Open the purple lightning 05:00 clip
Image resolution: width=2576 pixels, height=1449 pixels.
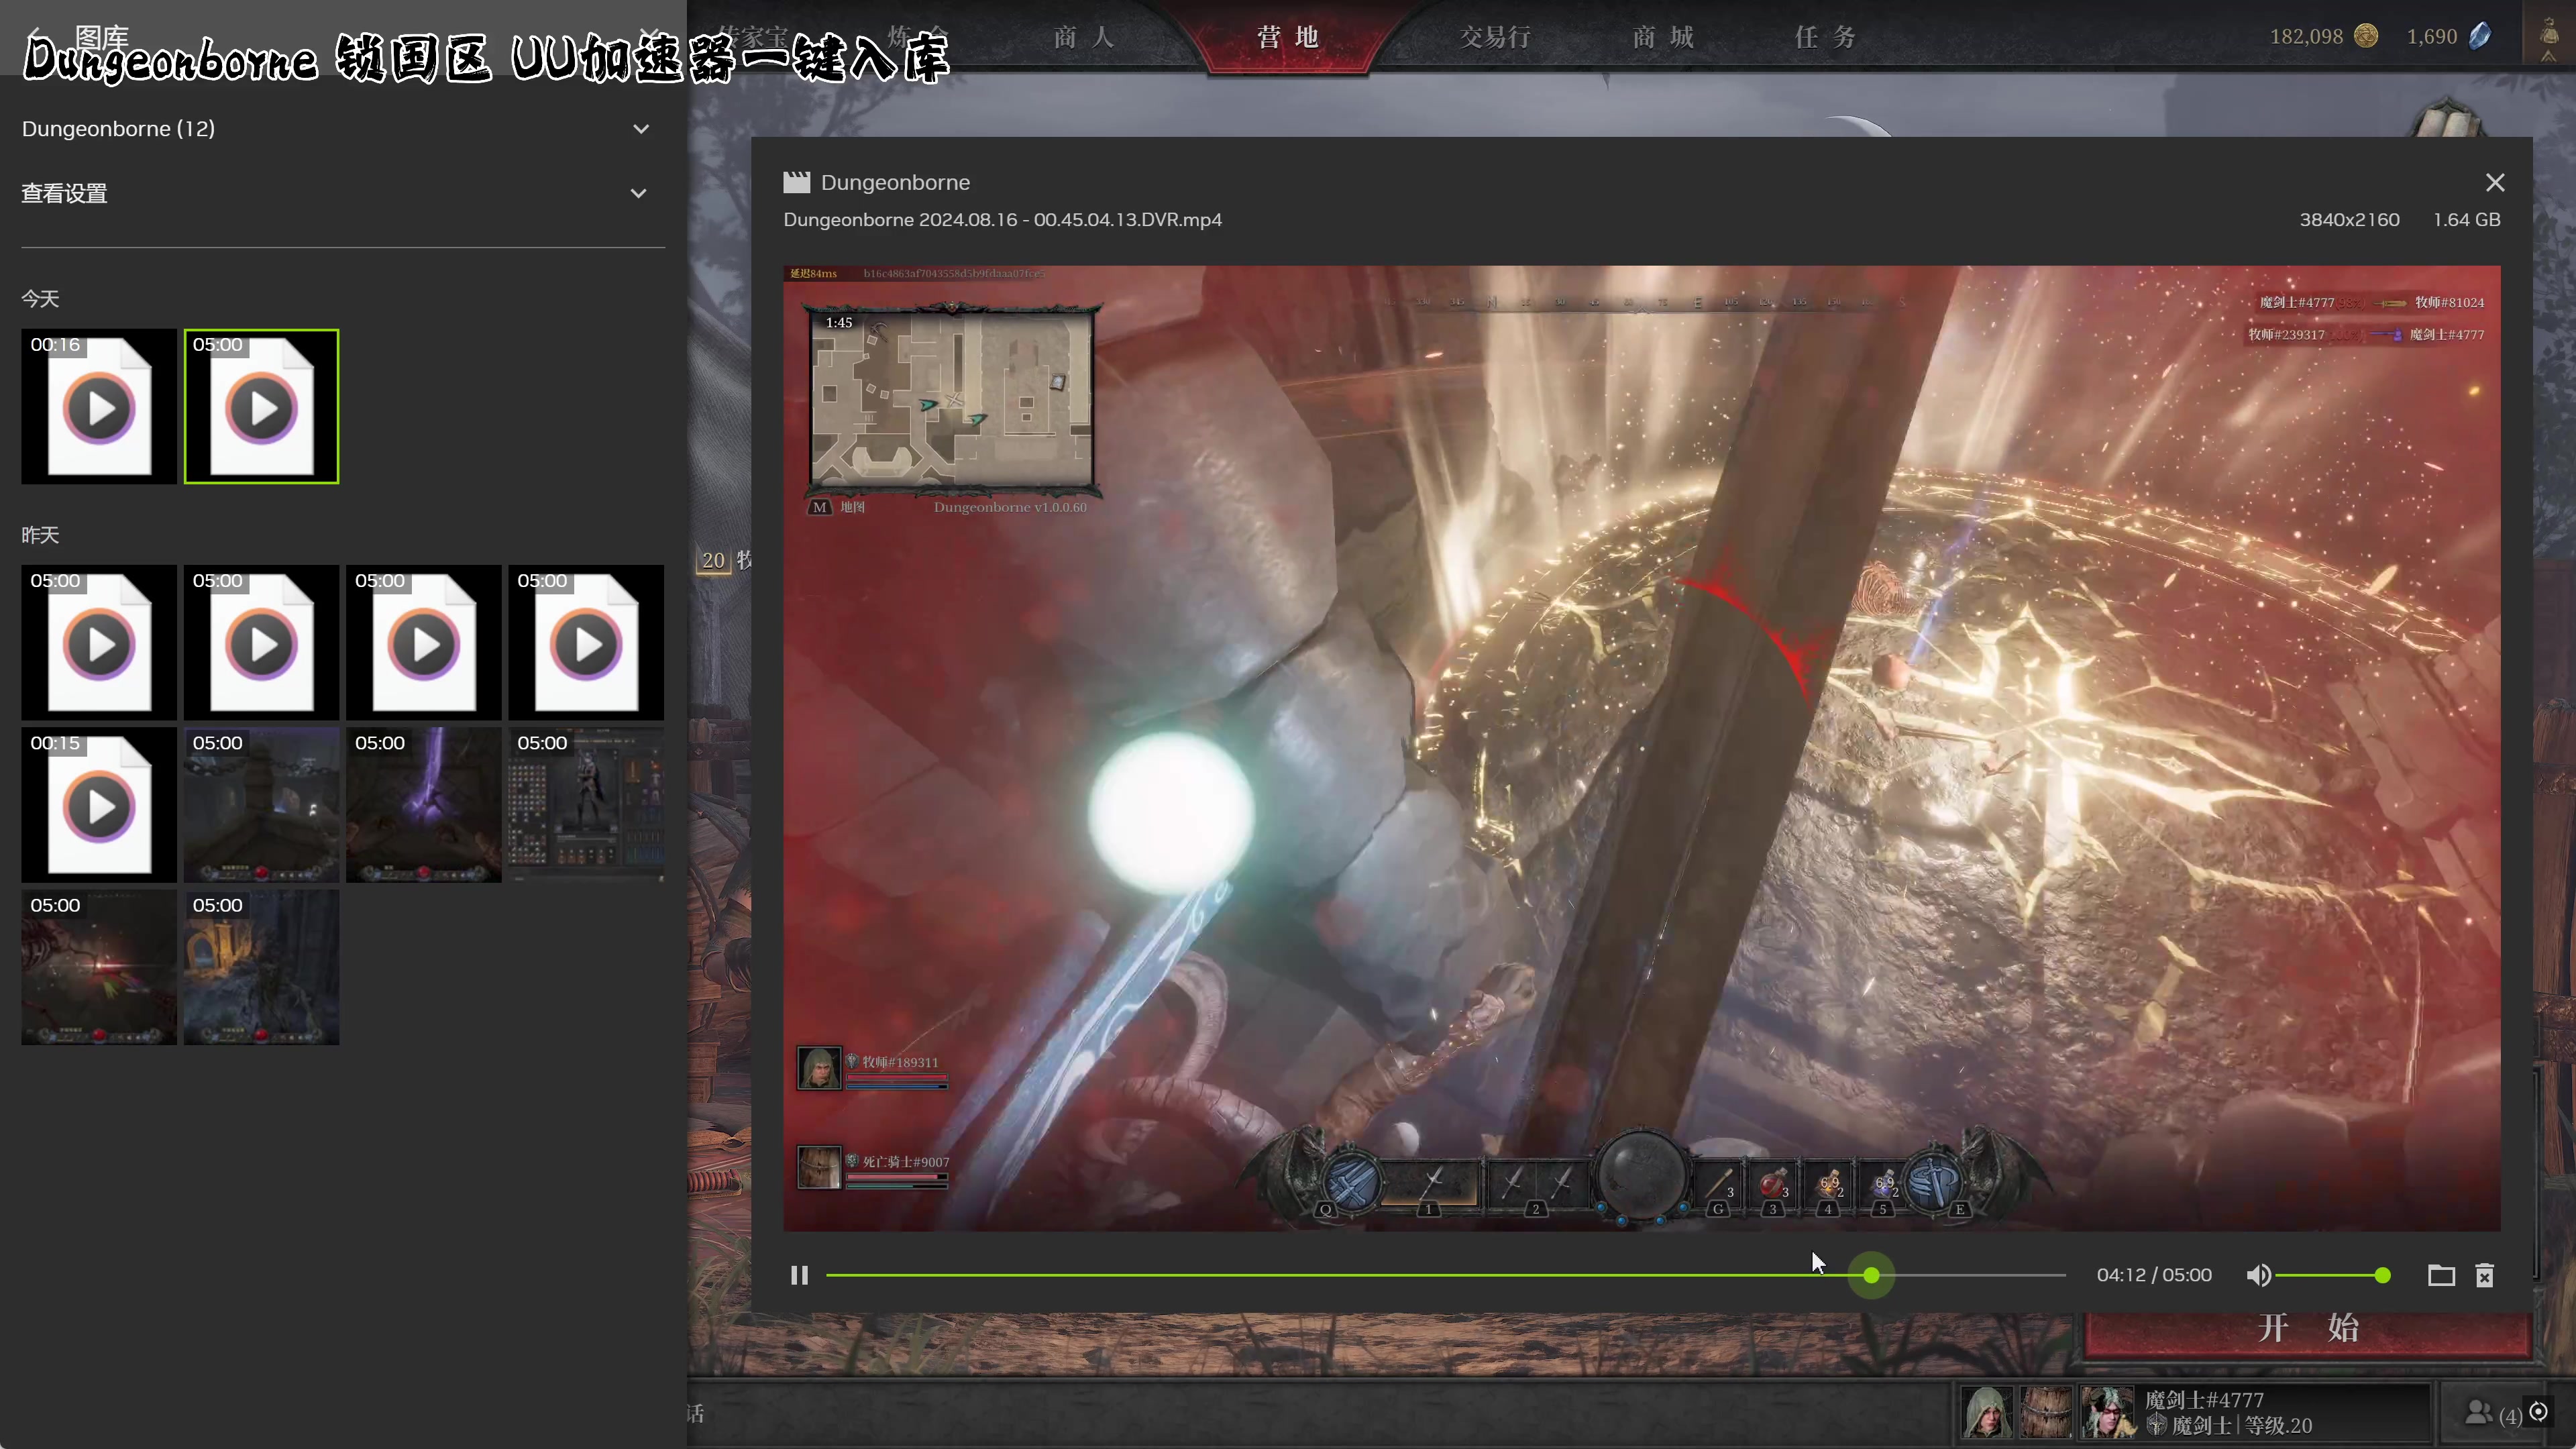tap(424, 805)
